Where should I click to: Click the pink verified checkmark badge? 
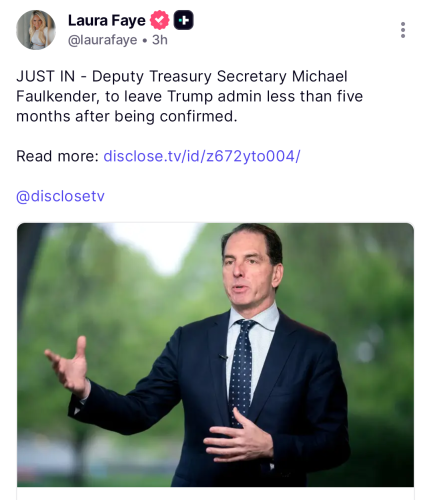click(159, 20)
